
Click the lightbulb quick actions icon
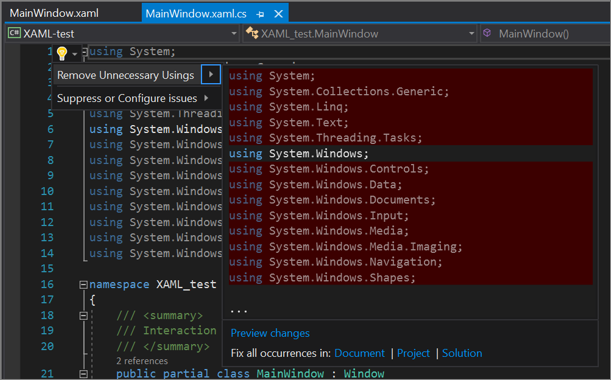62,53
